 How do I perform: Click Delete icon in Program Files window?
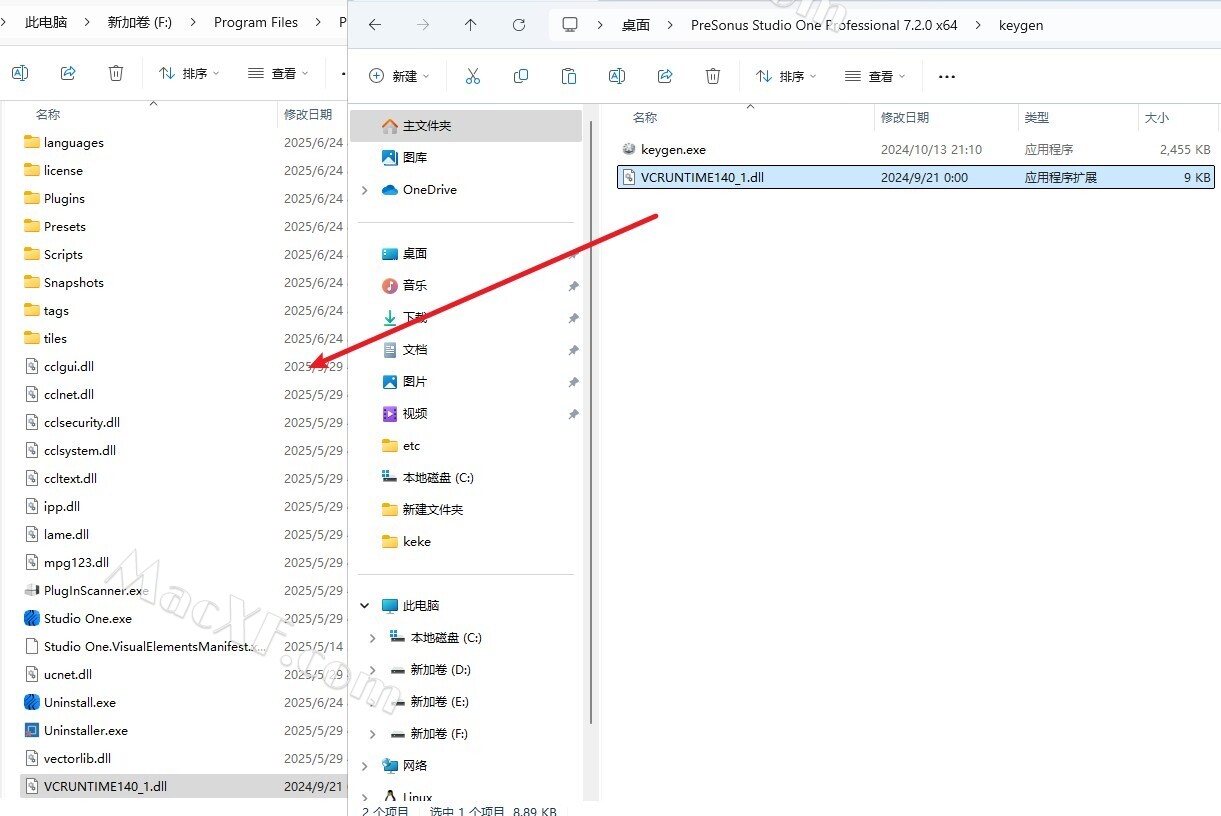click(116, 73)
